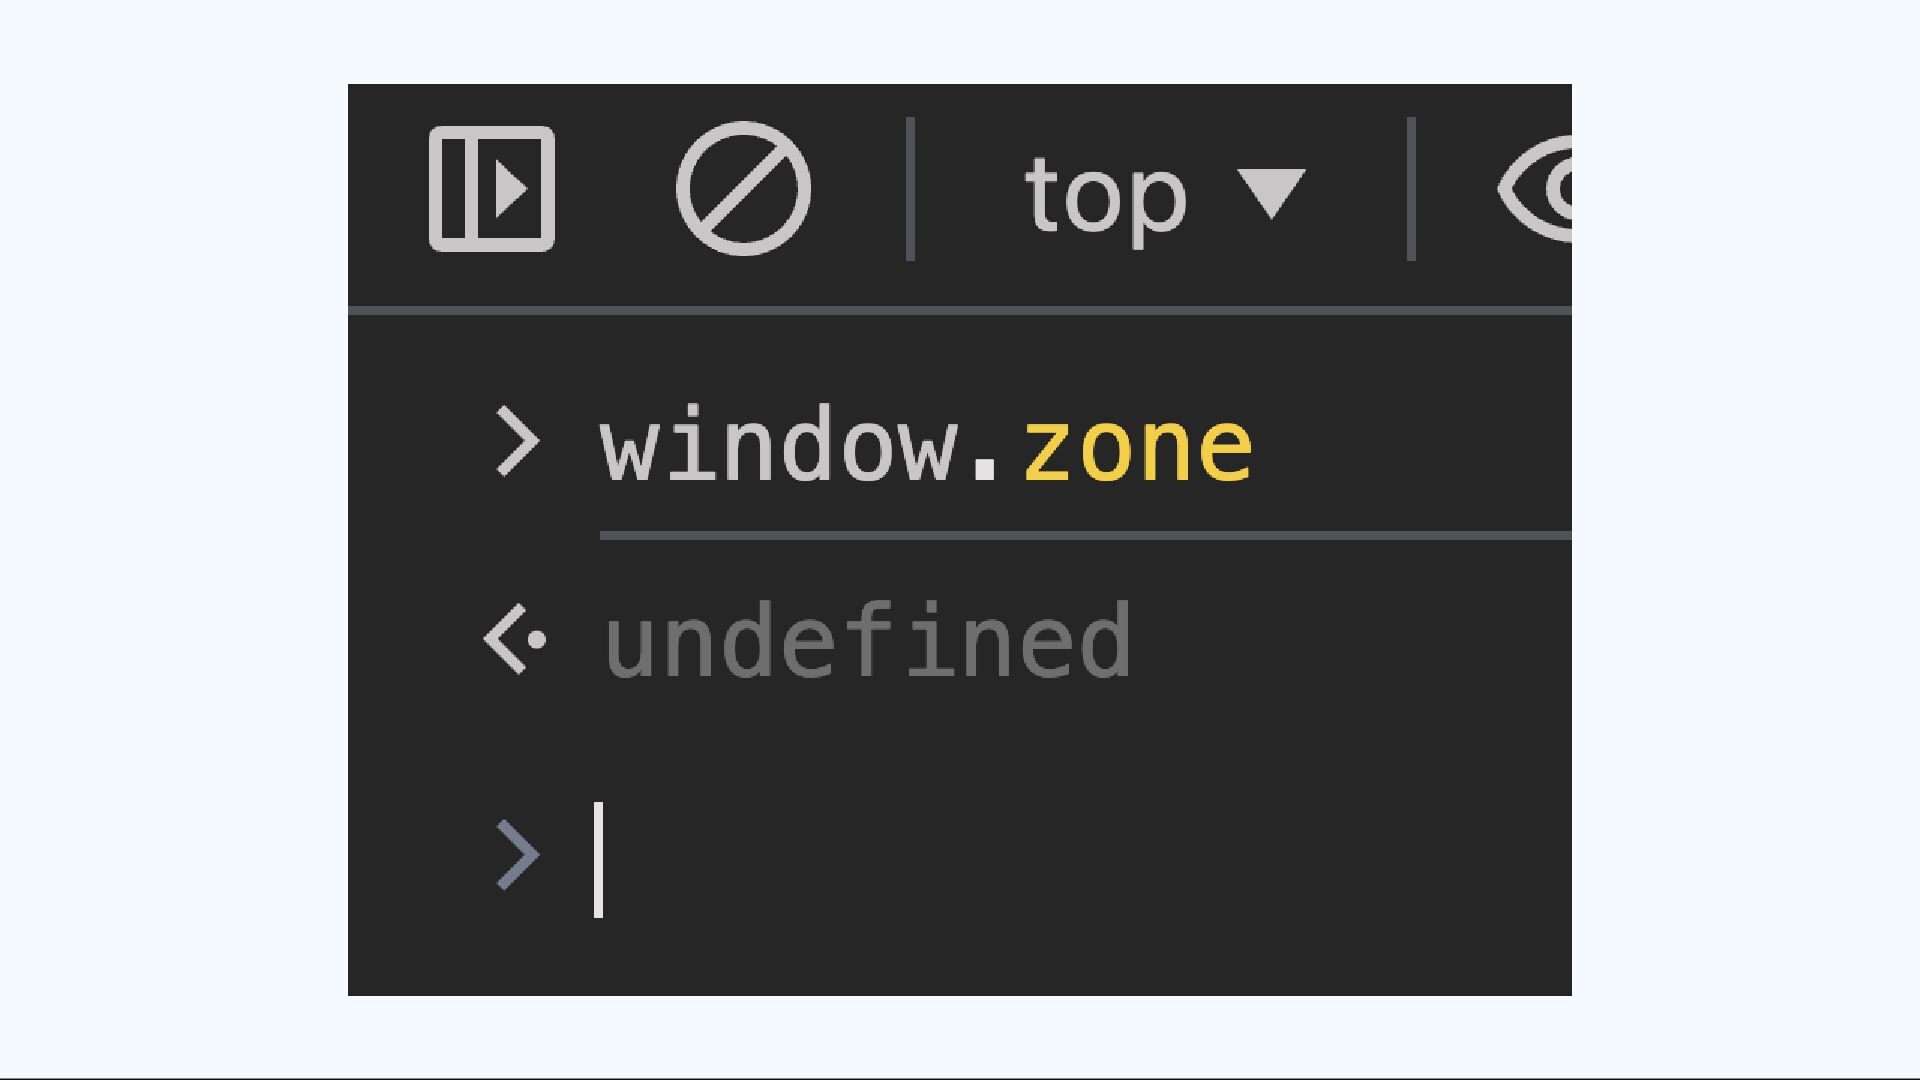This screenshot has width=1920, height=1080.
Task: Click the return arrow beside undefined
Action: tap(515, 639)
